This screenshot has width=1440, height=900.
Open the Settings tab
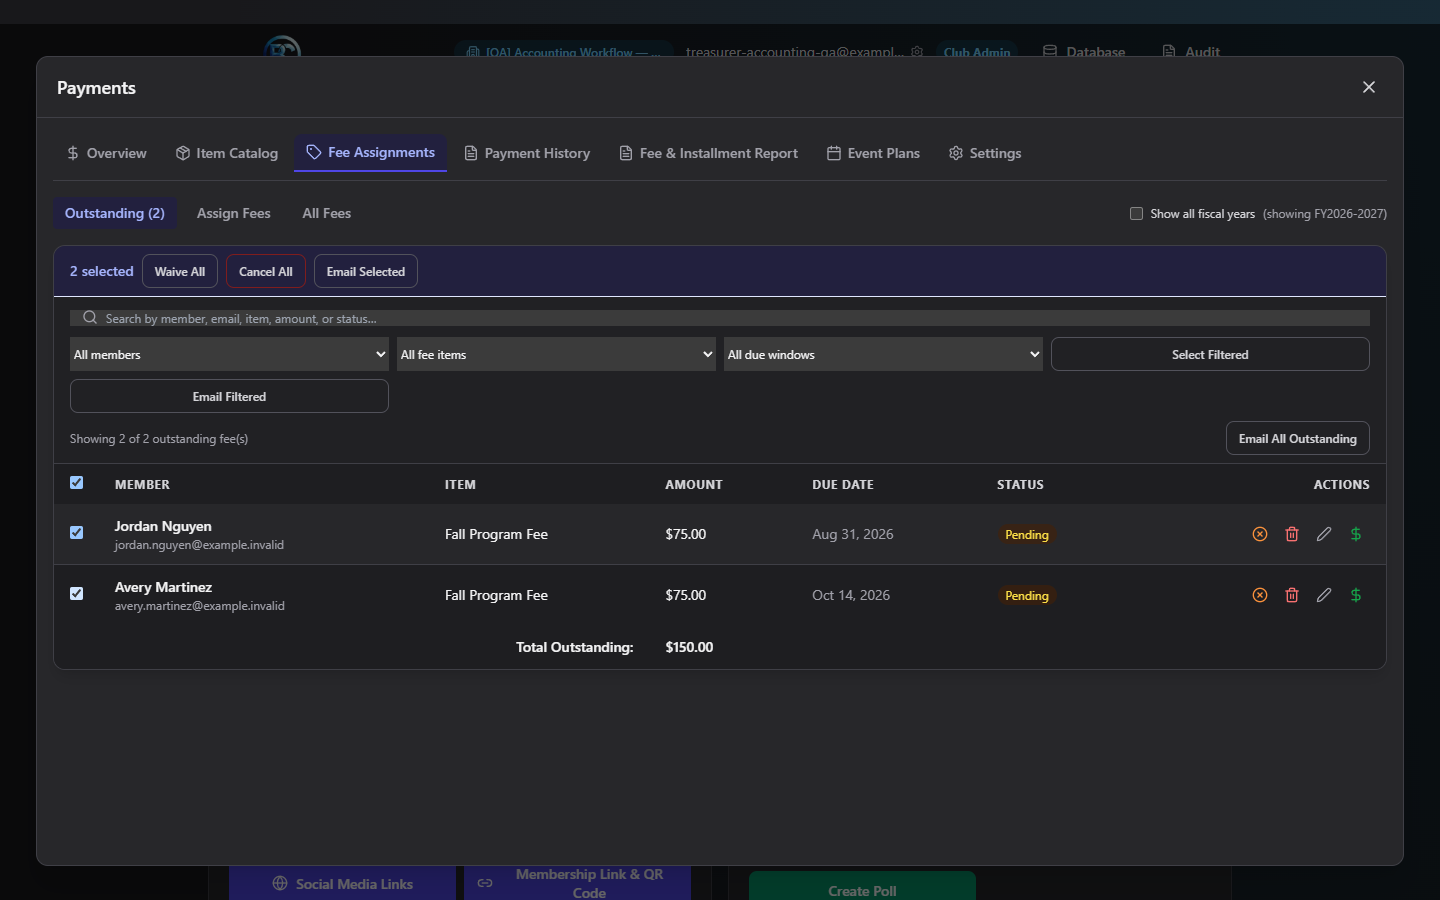pyautogui.click(x=985, y=153)
